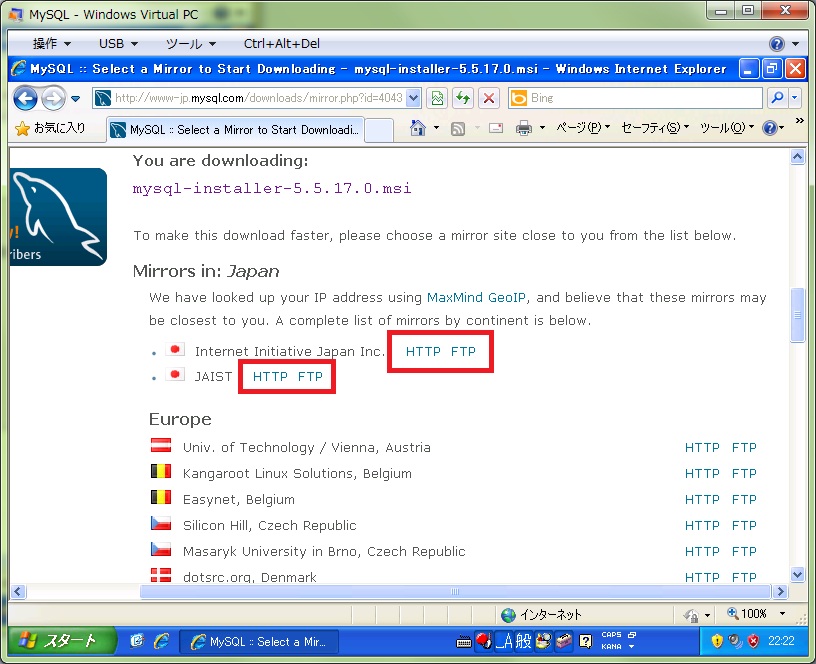Click the horizontal scrollbar thumb
Screen dimensions: 816x664
tap(455, 592)
